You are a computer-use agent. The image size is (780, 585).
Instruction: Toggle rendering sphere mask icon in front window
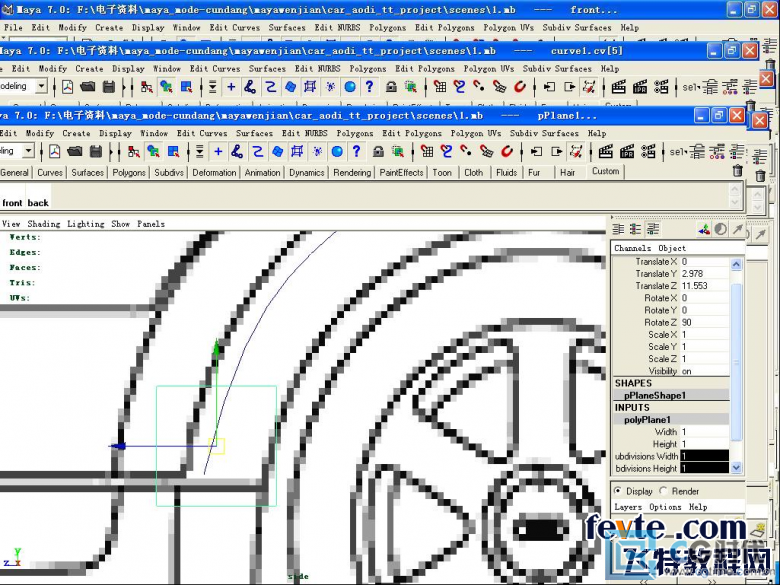337,151
